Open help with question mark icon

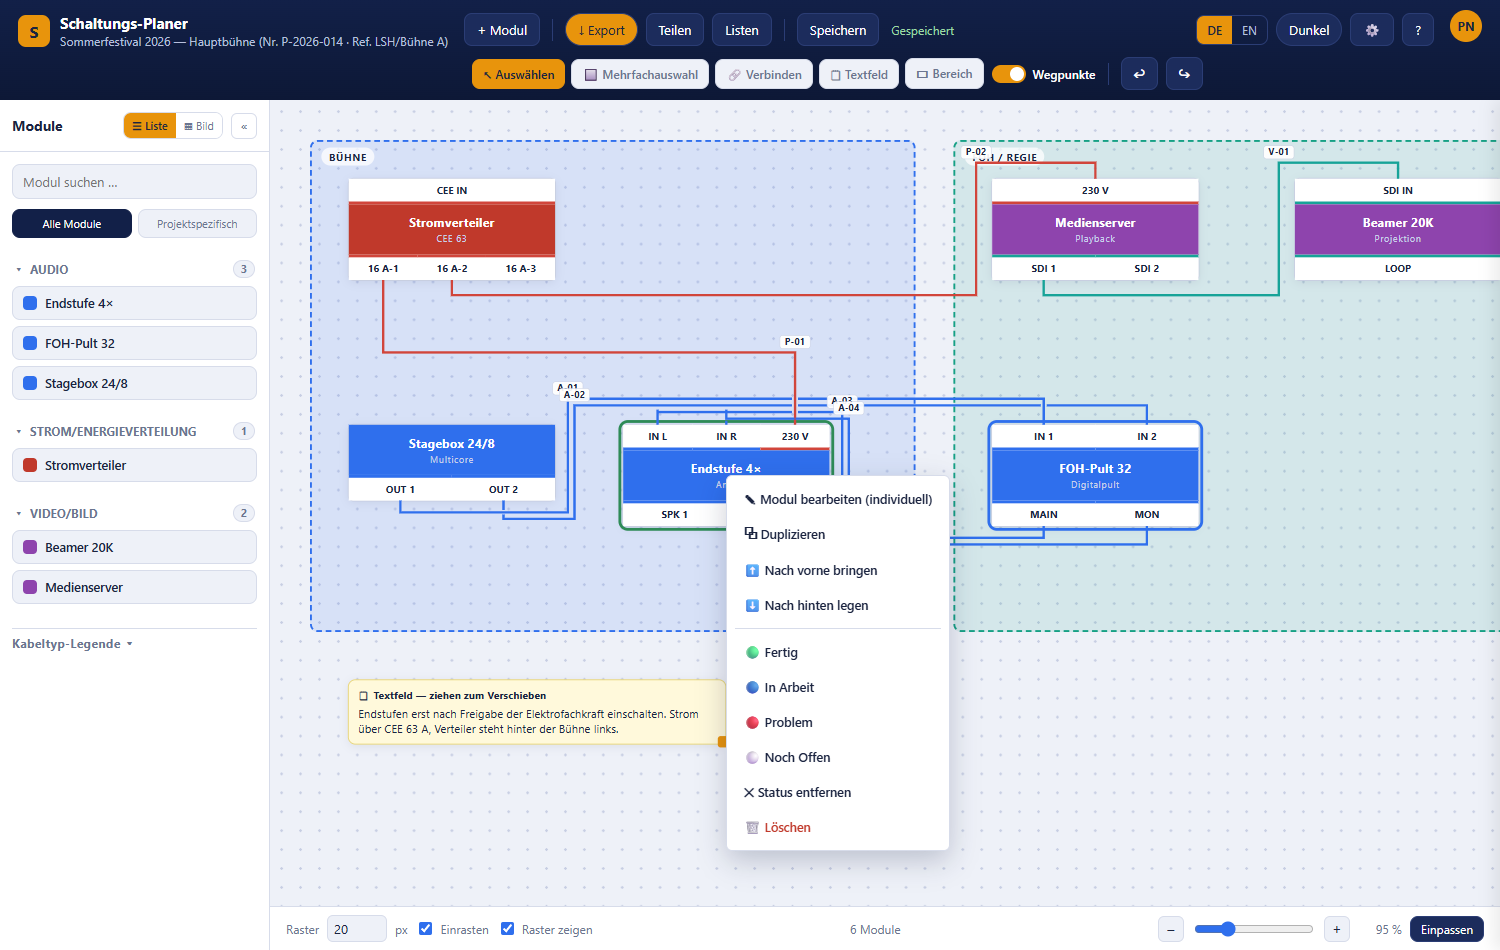point(1418,30)
